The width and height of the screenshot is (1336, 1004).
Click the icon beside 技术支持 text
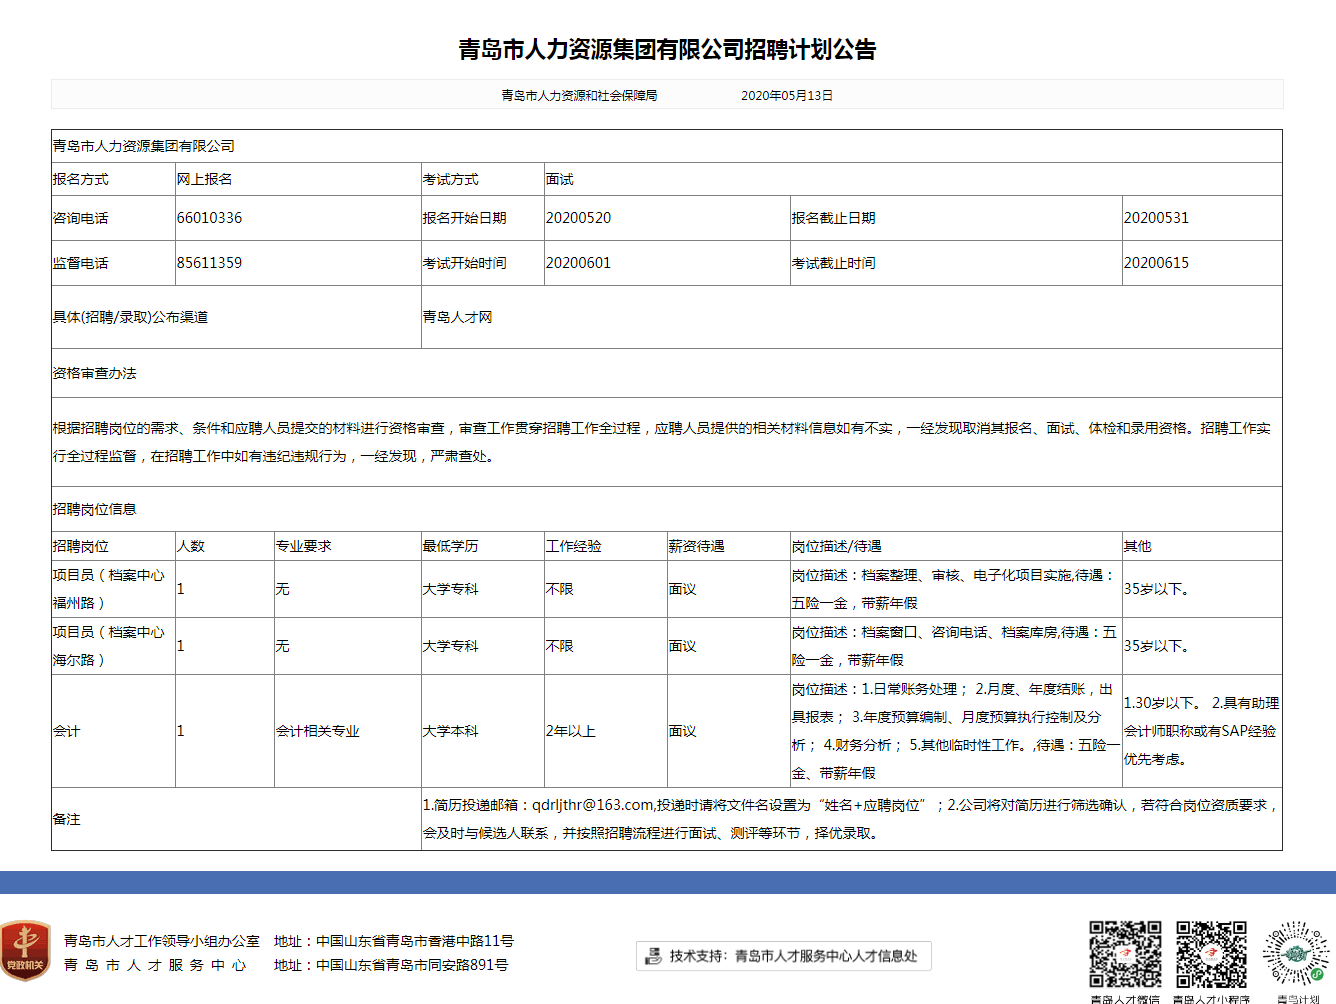click(x=653, y=956)
